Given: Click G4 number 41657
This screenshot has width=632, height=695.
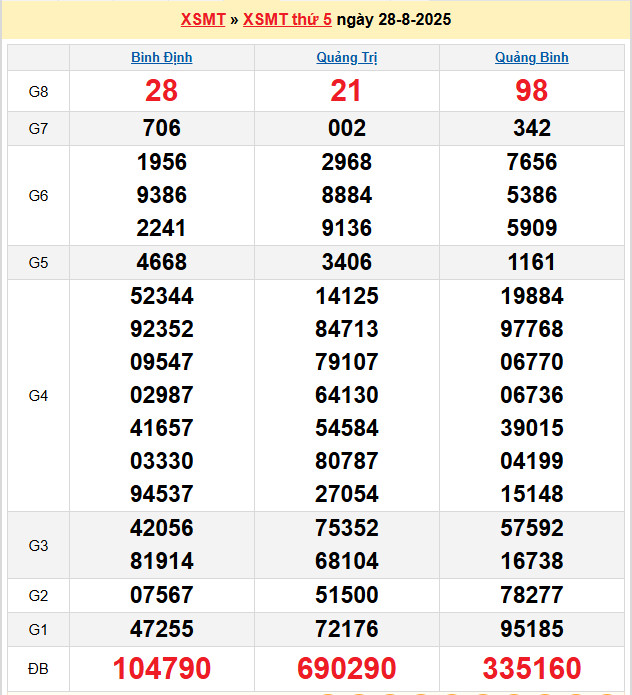Looking at the screenshot, I should click(161, 428).
